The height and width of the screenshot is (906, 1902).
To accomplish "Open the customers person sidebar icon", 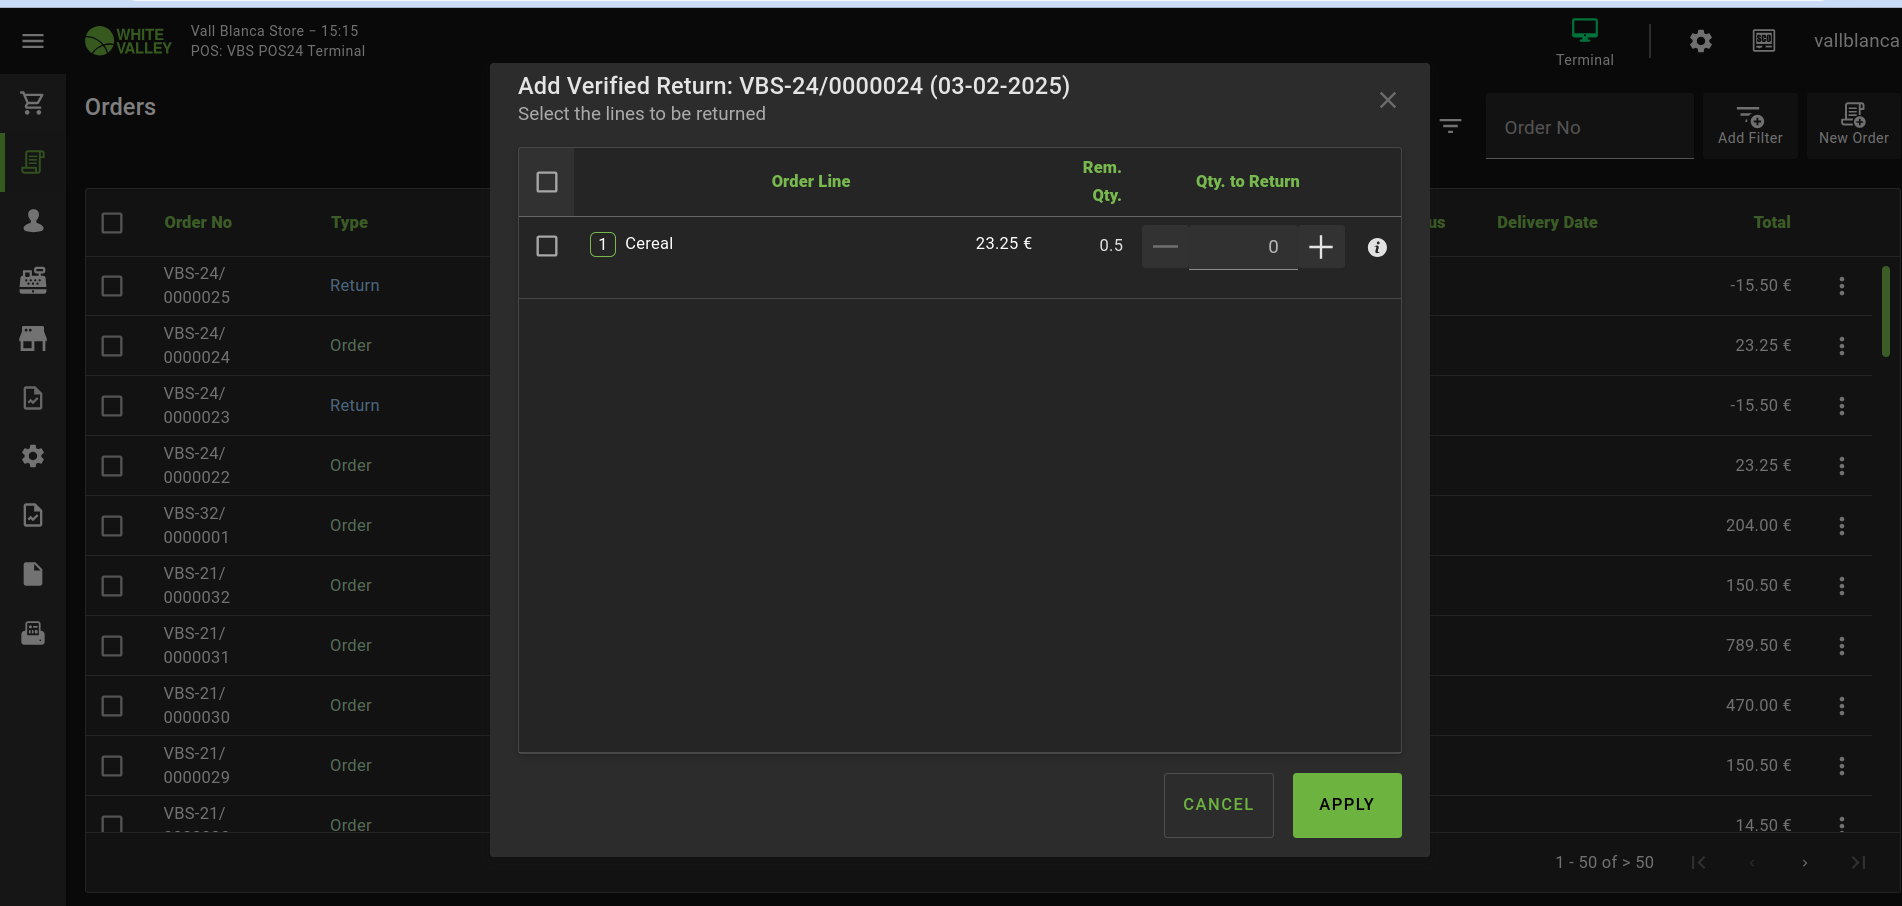I will 33,221.
